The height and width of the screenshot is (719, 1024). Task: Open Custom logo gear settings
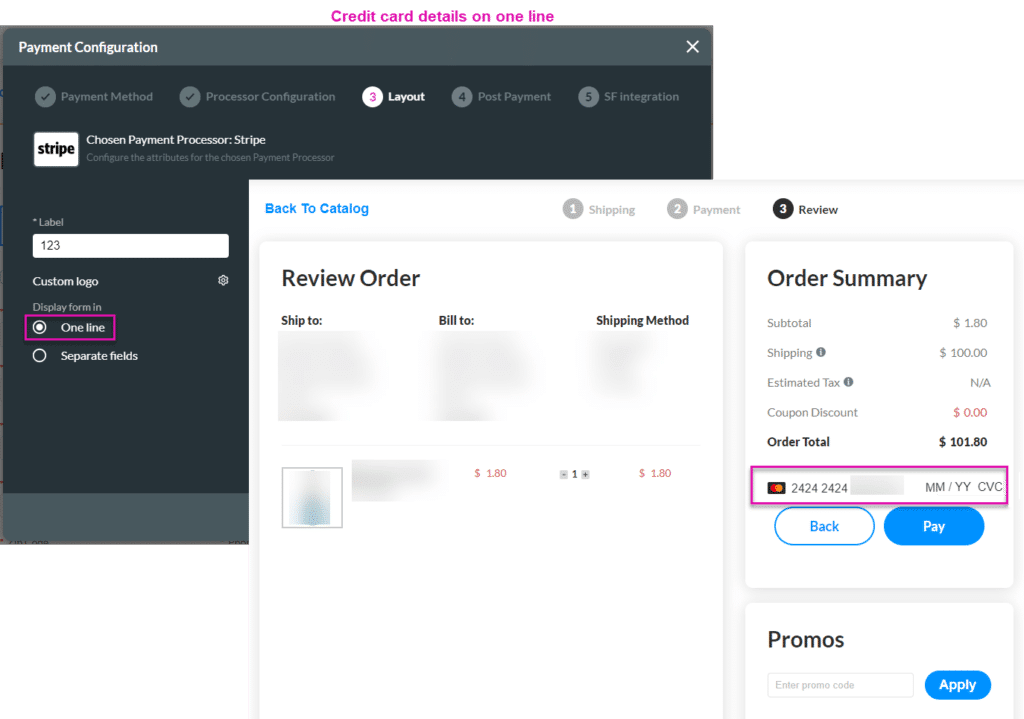point(223,281)
